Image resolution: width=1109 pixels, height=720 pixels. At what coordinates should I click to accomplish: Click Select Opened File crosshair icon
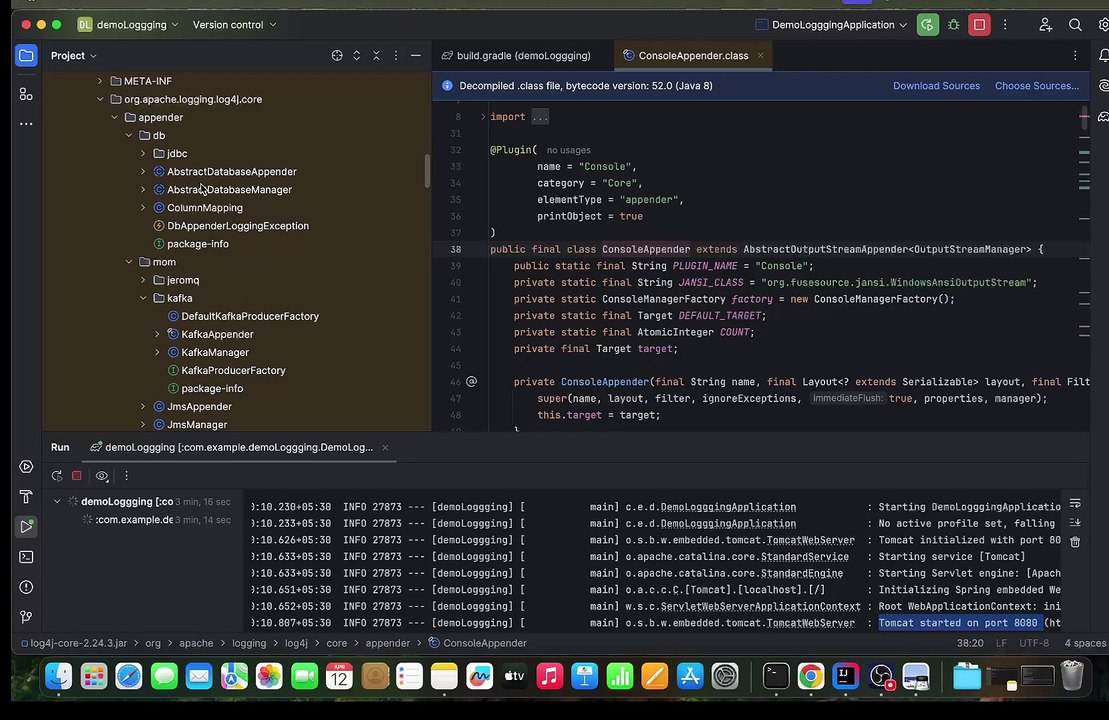pyautogui.click(x=337, y=55)
